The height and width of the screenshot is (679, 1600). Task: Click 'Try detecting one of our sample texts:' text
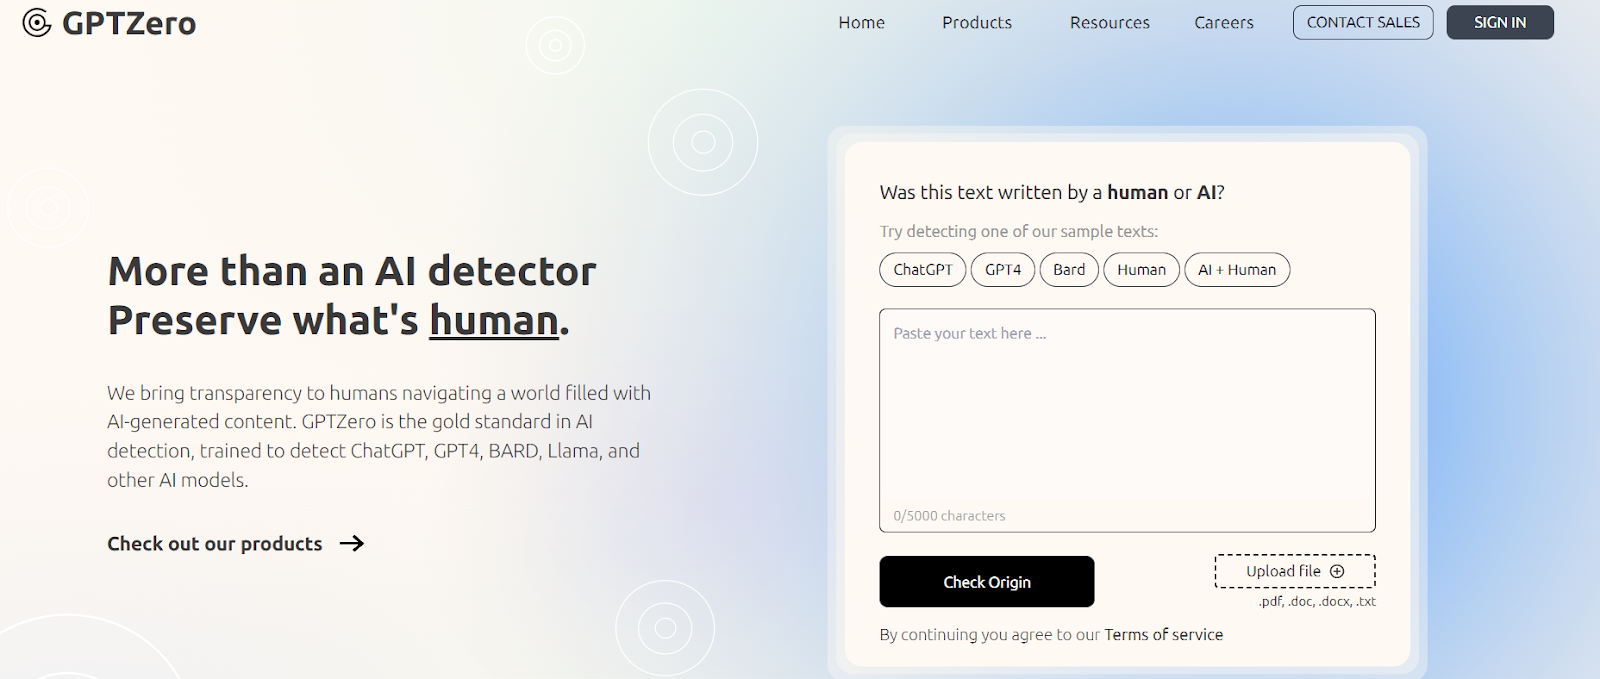(x=1019, y=231)
